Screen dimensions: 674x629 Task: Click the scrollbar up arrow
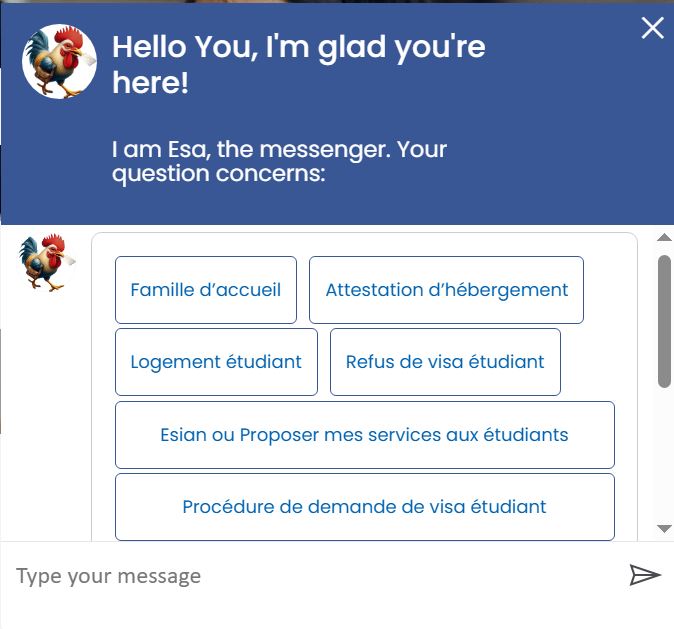[664, 237]
